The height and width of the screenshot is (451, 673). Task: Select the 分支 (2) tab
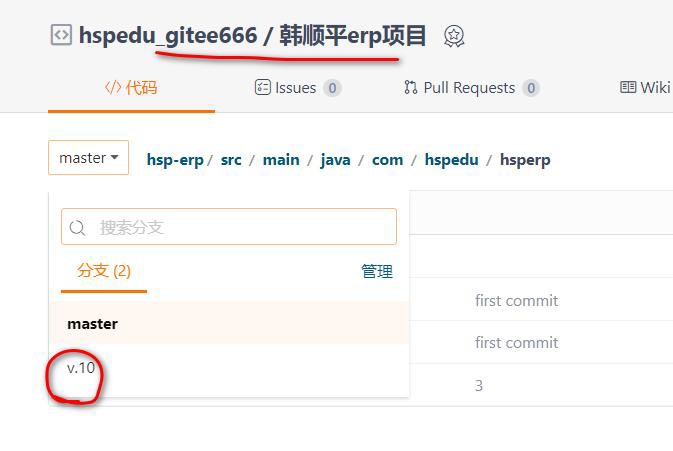[x=104, y=271]
